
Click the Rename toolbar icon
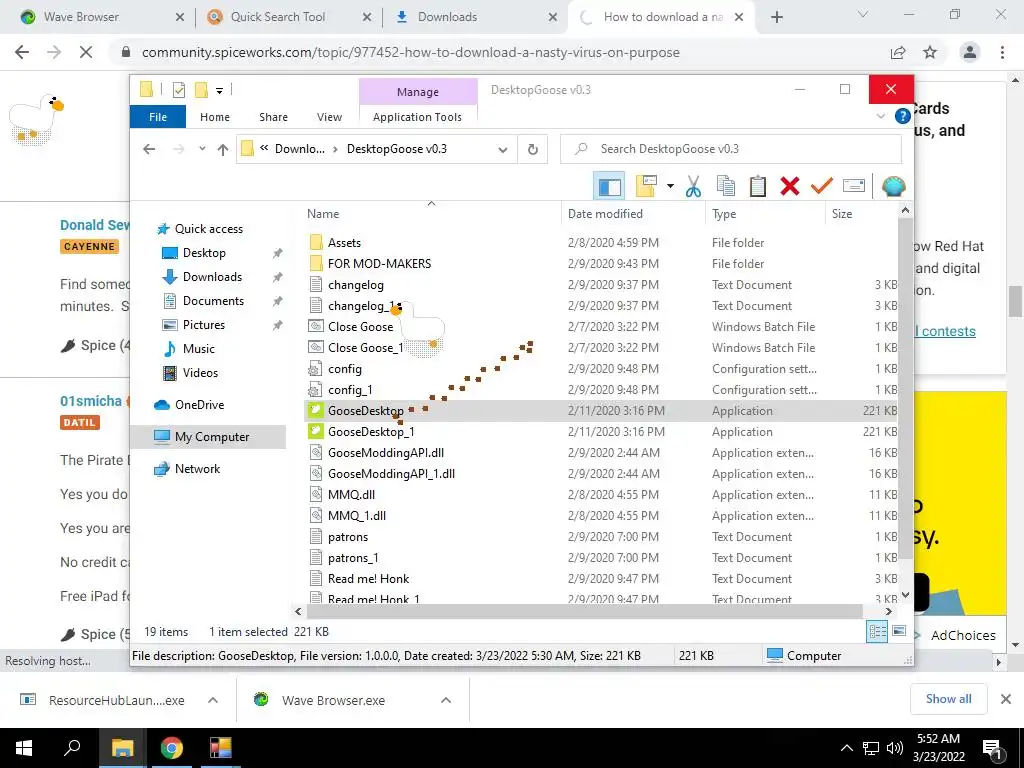click(x=854, y=187)
